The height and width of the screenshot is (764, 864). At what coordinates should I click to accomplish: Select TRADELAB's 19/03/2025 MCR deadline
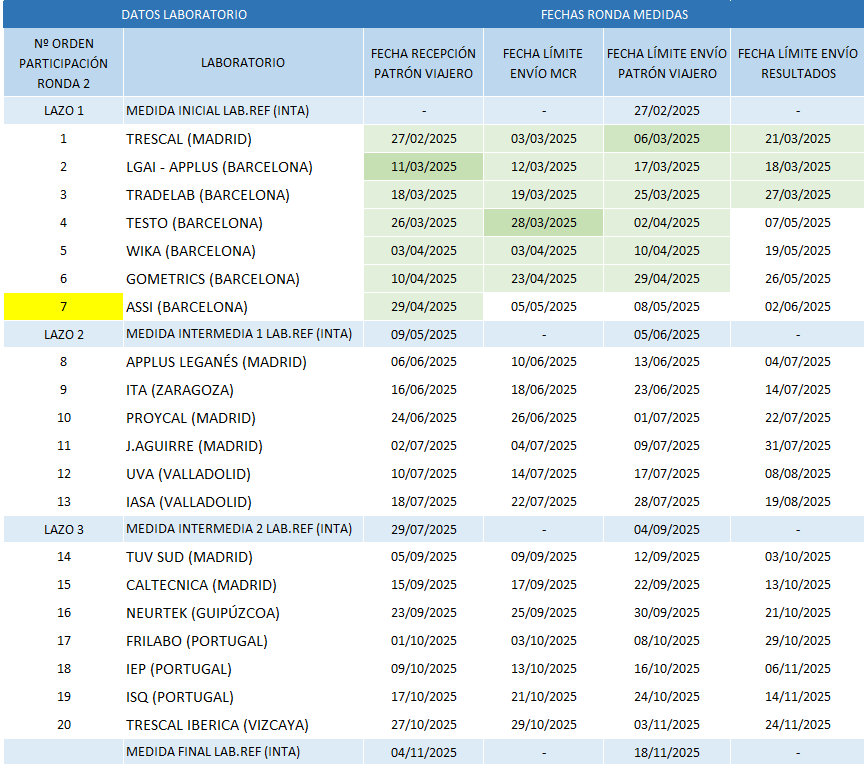(543, 195)
